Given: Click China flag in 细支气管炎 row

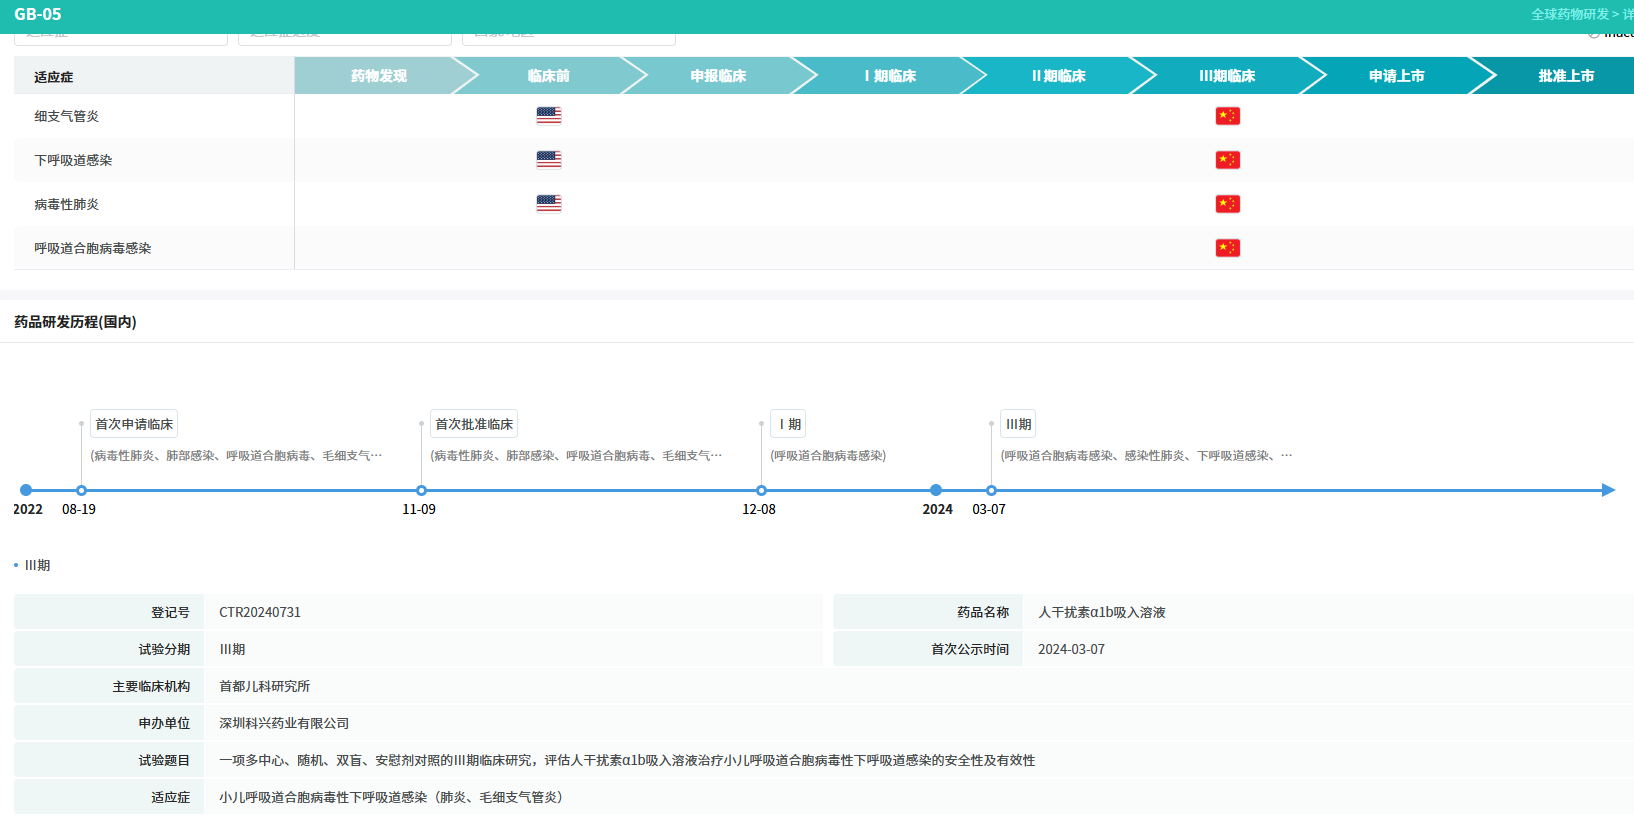Looking at the screenshot, I should [x=1227, y=116].
